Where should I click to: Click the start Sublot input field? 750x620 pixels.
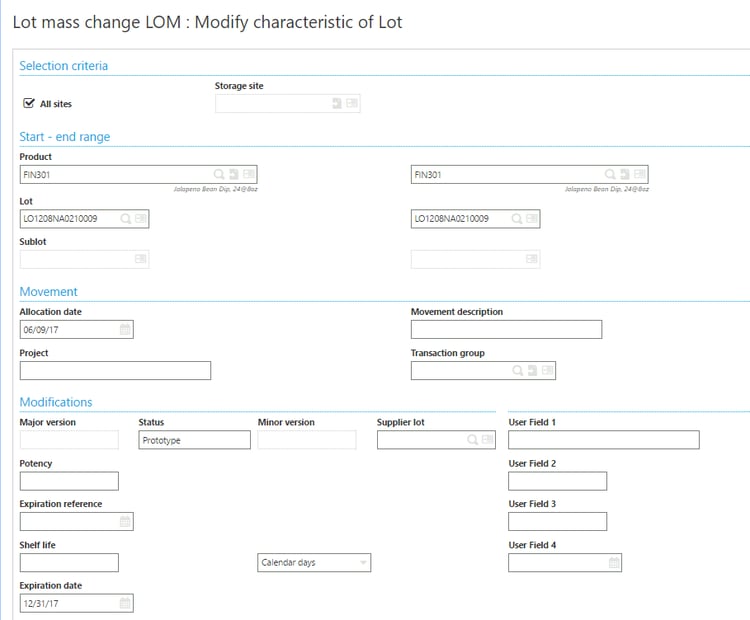pyautogui.click(x=84, y=259)
